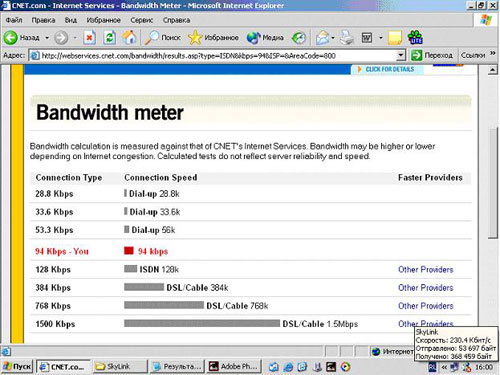Click the '94 Kbps - You' text
500x375 pixels.
tap(62, 251)
